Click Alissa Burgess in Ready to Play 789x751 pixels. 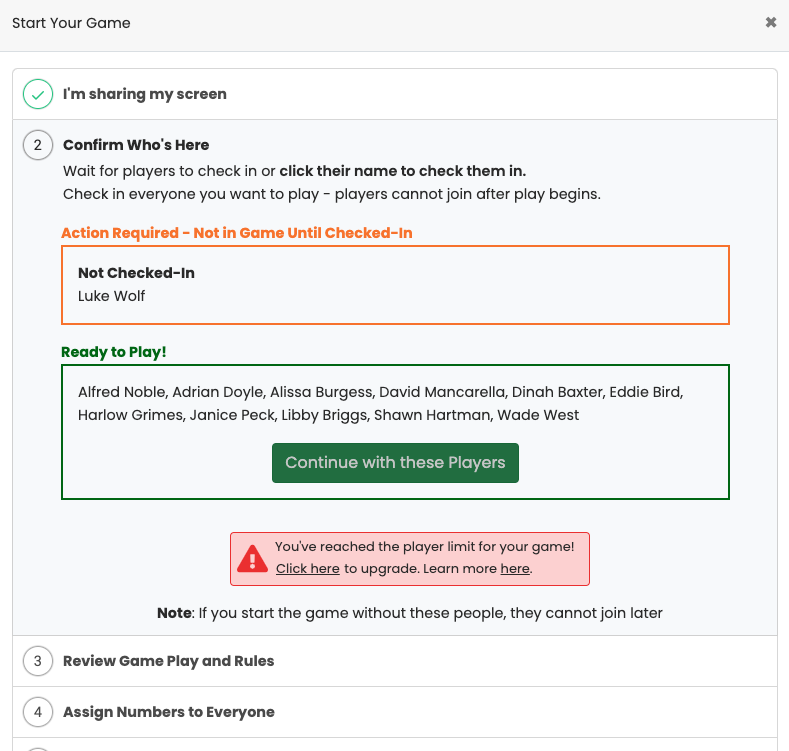(x=322, y=392)
